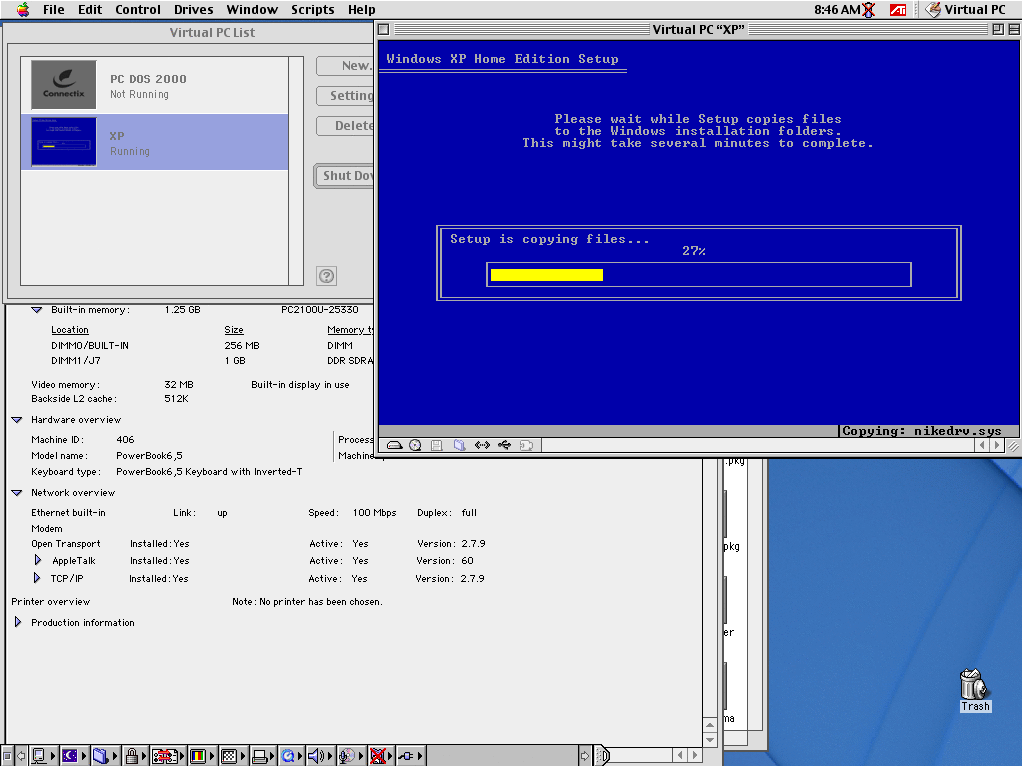This screenshot has width=1022, height=766.
Task: Collapse the Network overview section
Action: pyautogui.click(x=17, y=493)
